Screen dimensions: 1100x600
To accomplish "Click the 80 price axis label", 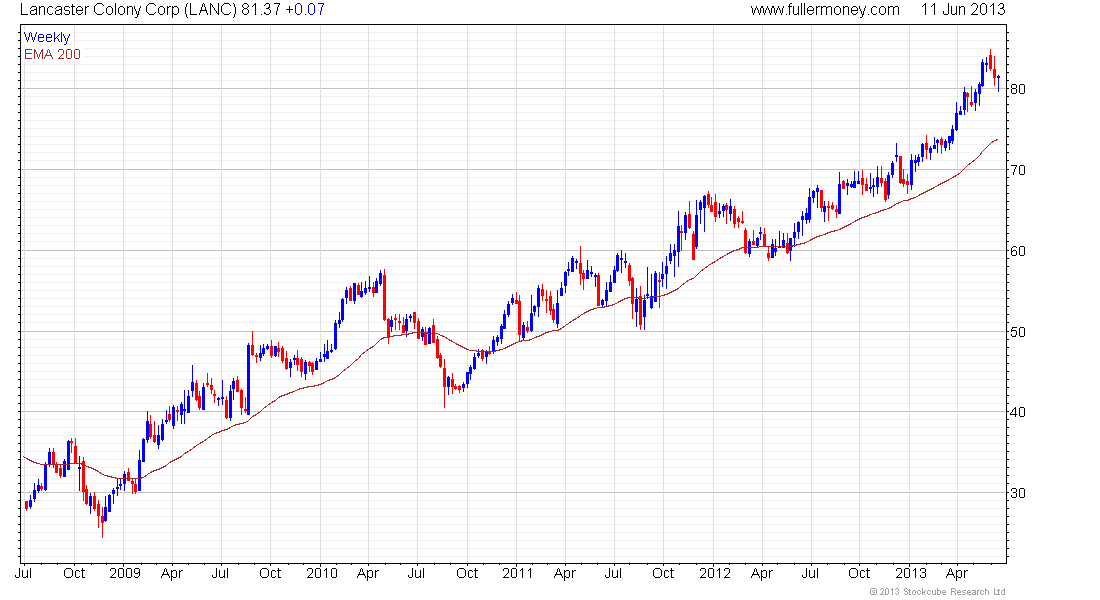I will click(1017, 89).
